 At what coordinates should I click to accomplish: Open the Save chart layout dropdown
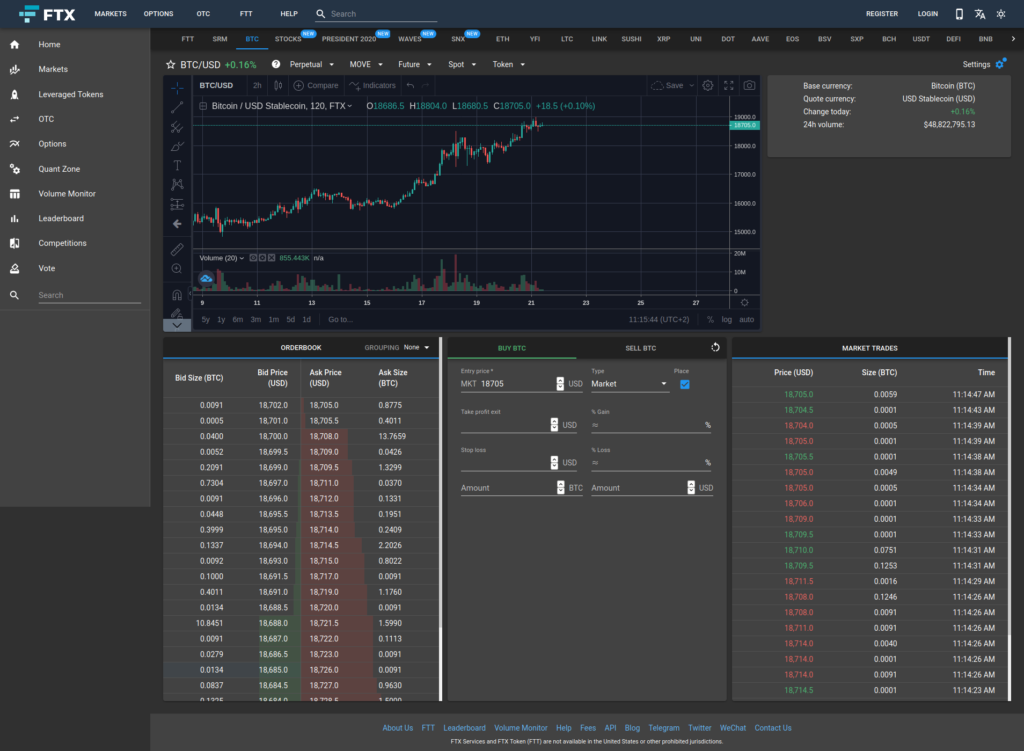(x=692, y=86)
